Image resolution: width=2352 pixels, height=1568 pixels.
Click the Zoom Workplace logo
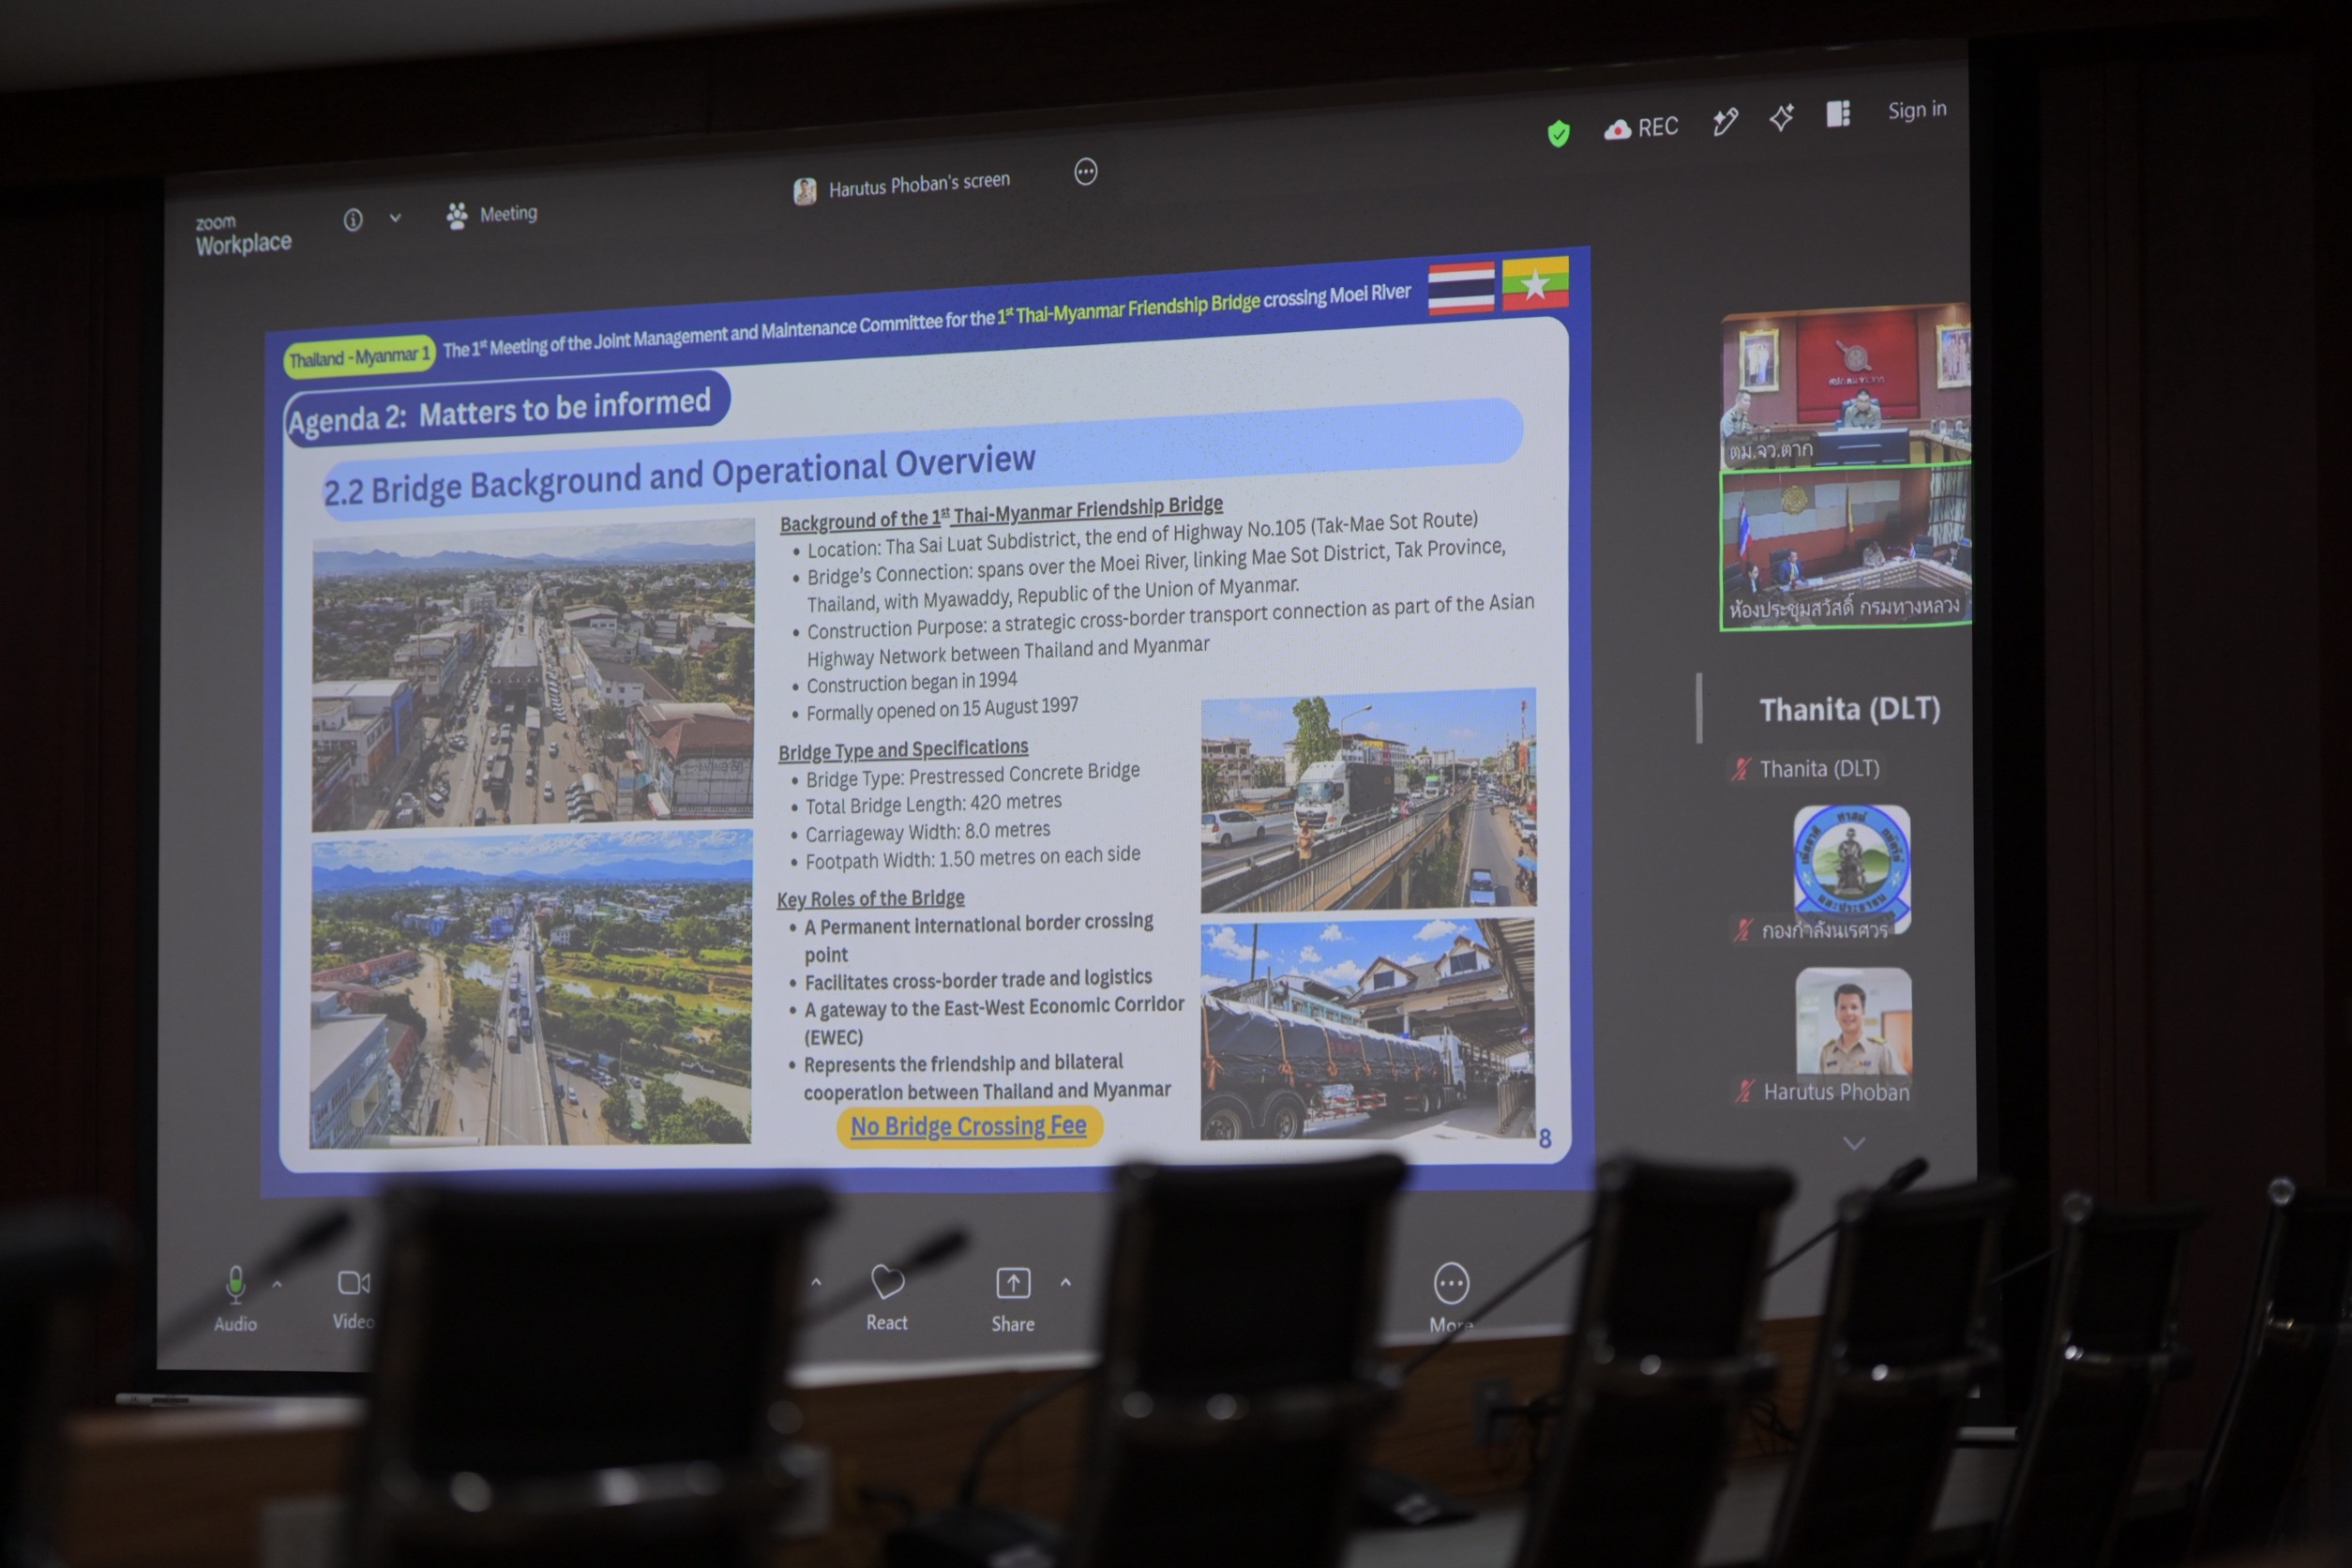coord(243,235)
